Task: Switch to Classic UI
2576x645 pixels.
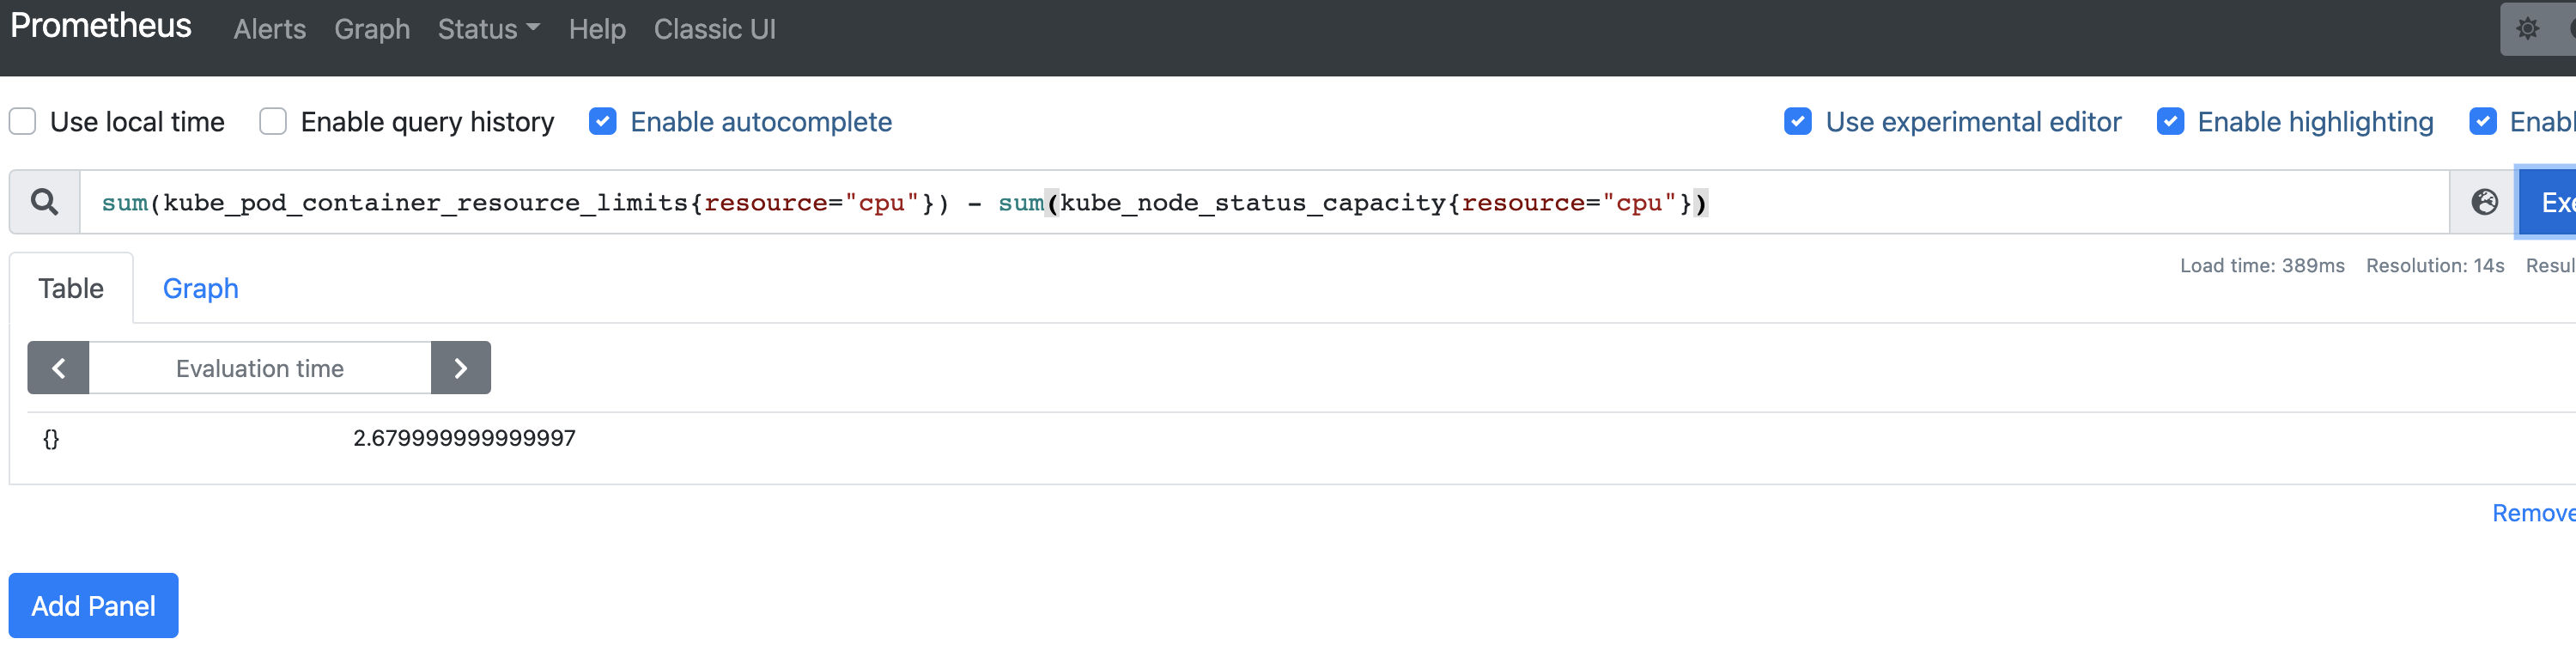Action: point(714,29)
